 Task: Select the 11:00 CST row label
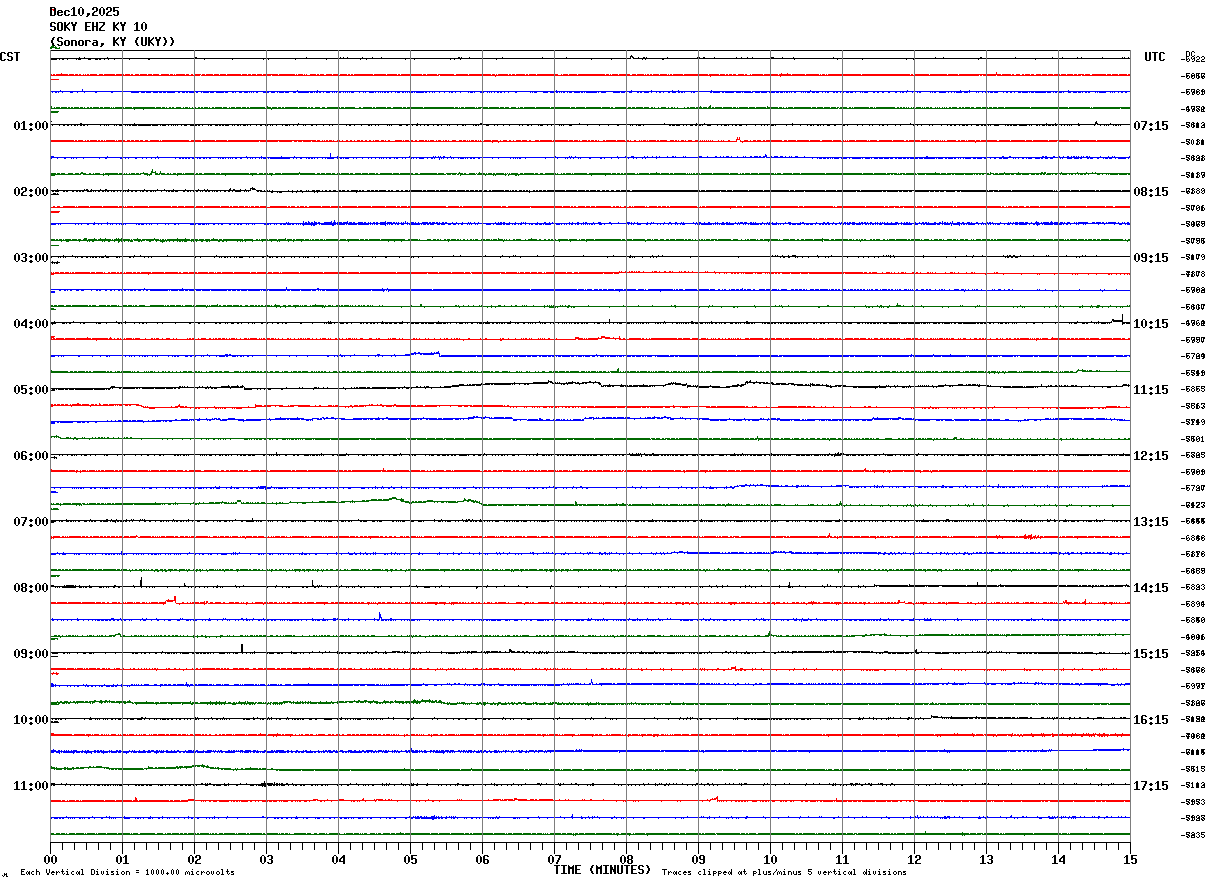coord(31,786)
